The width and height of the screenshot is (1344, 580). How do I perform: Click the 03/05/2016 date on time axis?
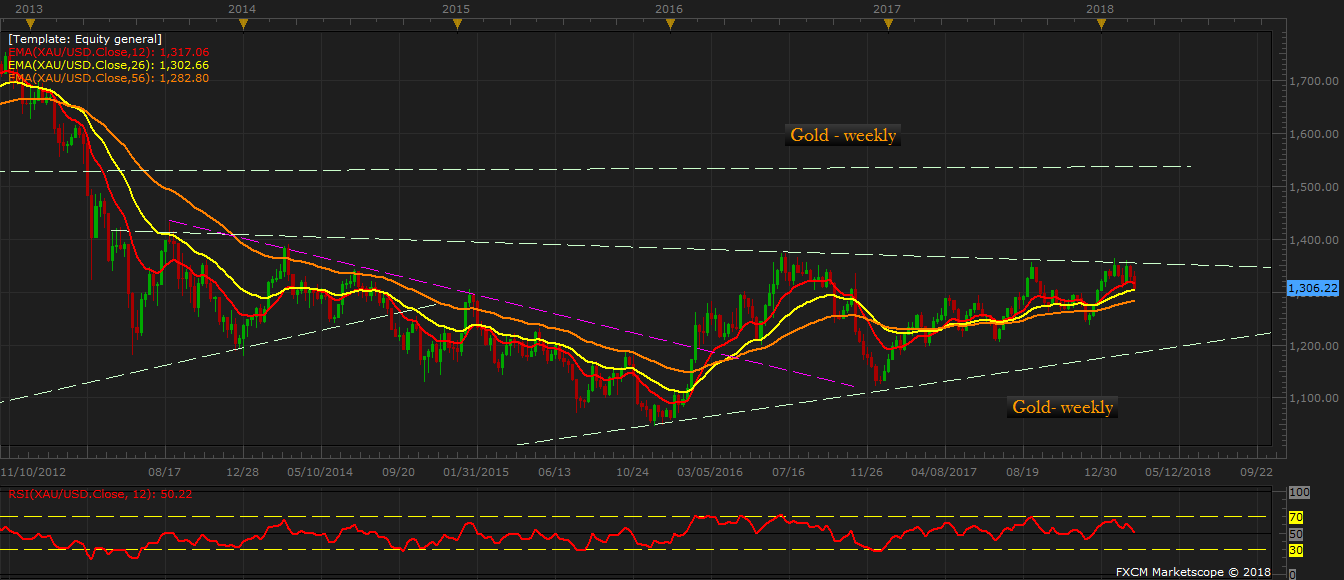pos(711,470)
